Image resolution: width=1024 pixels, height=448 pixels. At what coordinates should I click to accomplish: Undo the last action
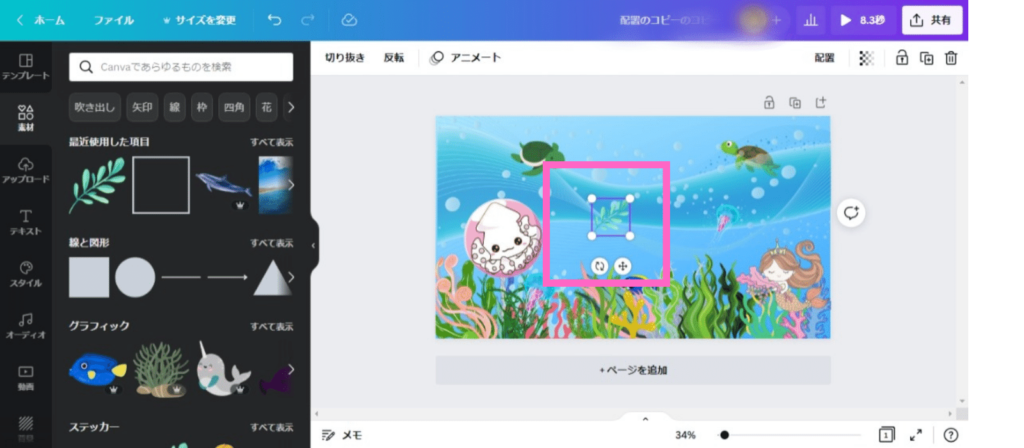pyautogui.click(x=274, y=20)
